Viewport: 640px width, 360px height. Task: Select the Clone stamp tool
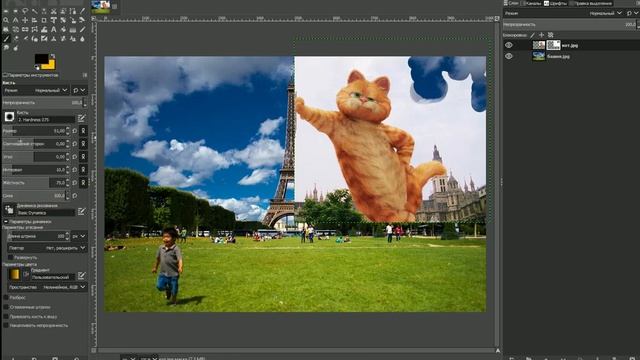point(53,38)
